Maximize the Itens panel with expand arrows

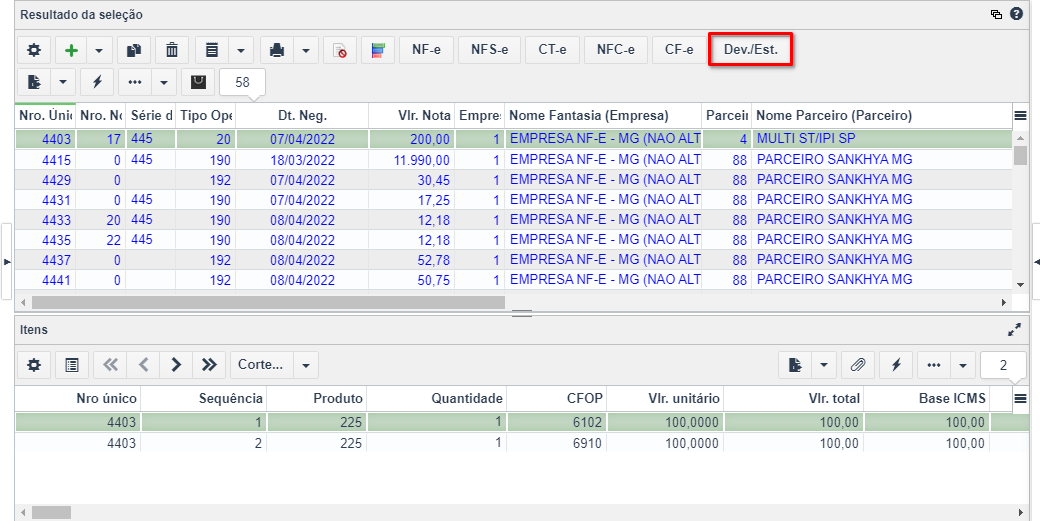click(x=1014, y=329)
